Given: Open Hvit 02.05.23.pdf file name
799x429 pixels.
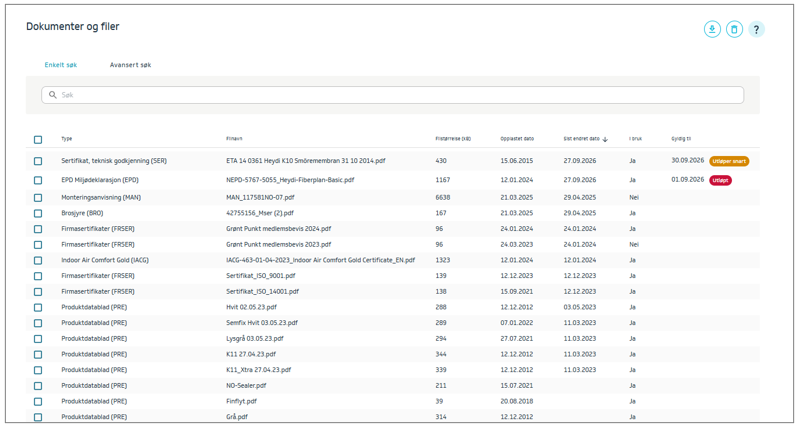Looking at the screenshot, I should coord(252,307).
